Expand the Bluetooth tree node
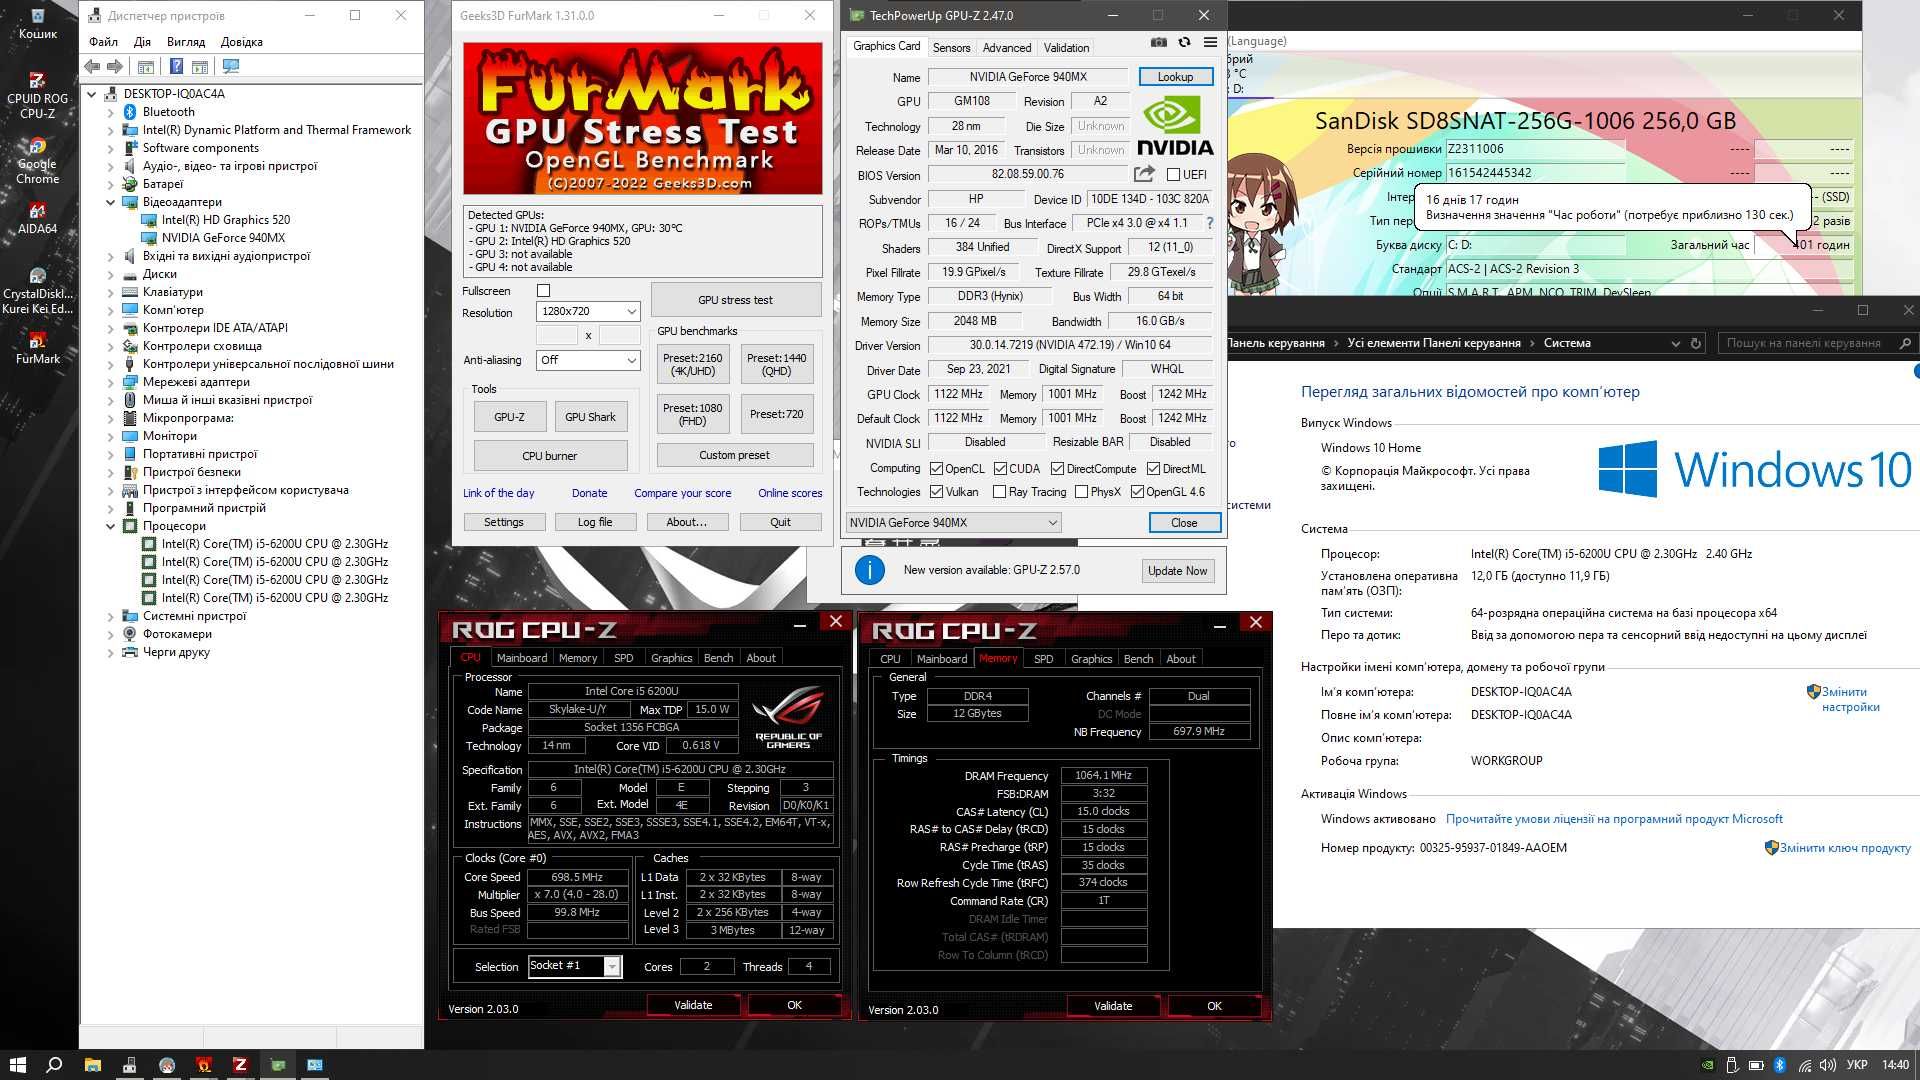Viewport: 1920px width, 1080px height. click(110, 112)
